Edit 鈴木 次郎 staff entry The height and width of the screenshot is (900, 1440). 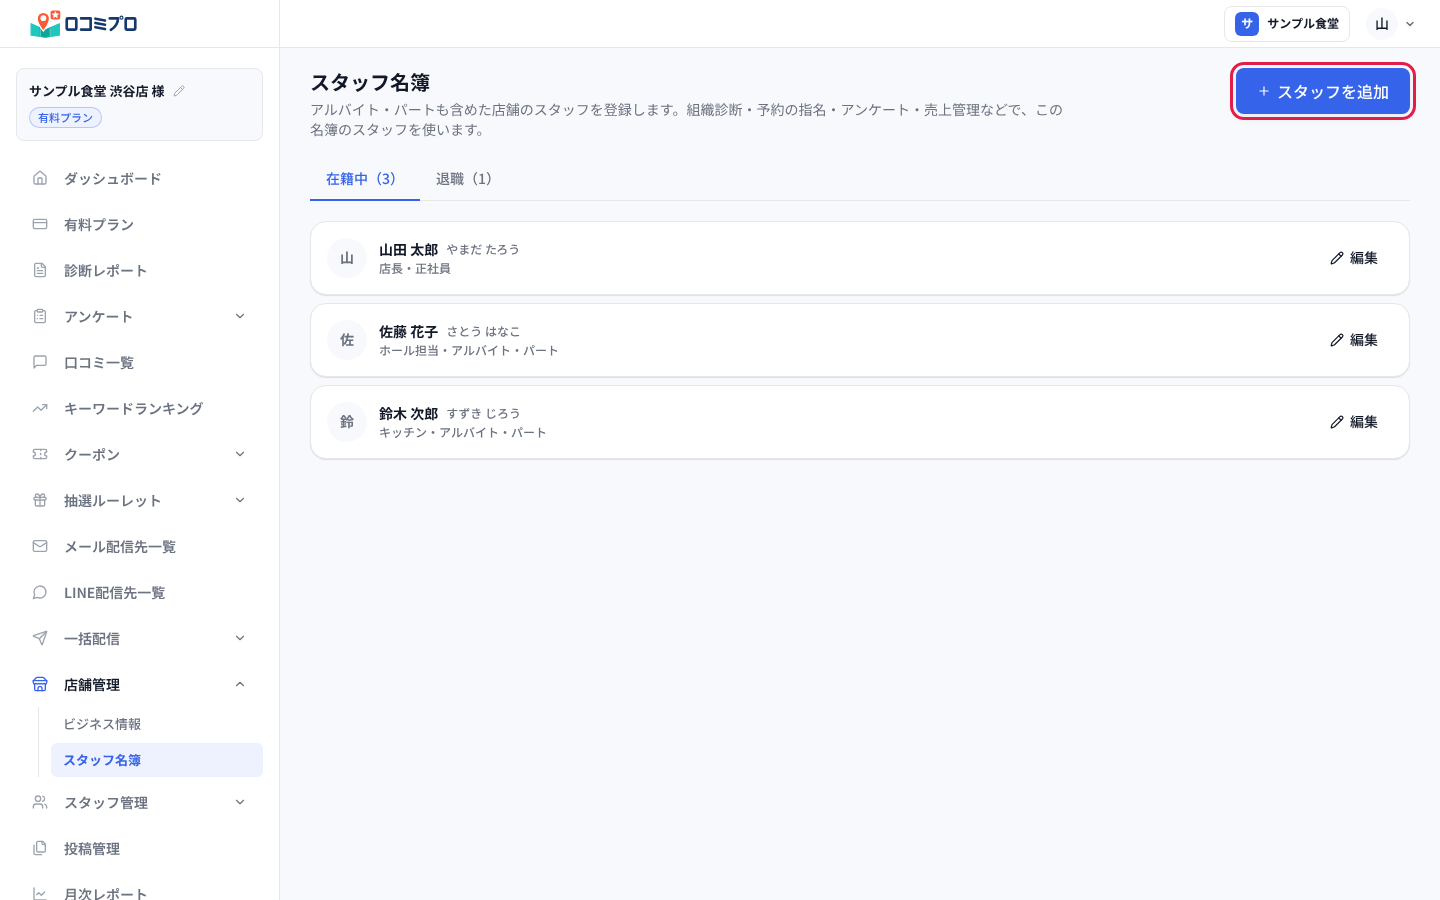[1354, 422]
